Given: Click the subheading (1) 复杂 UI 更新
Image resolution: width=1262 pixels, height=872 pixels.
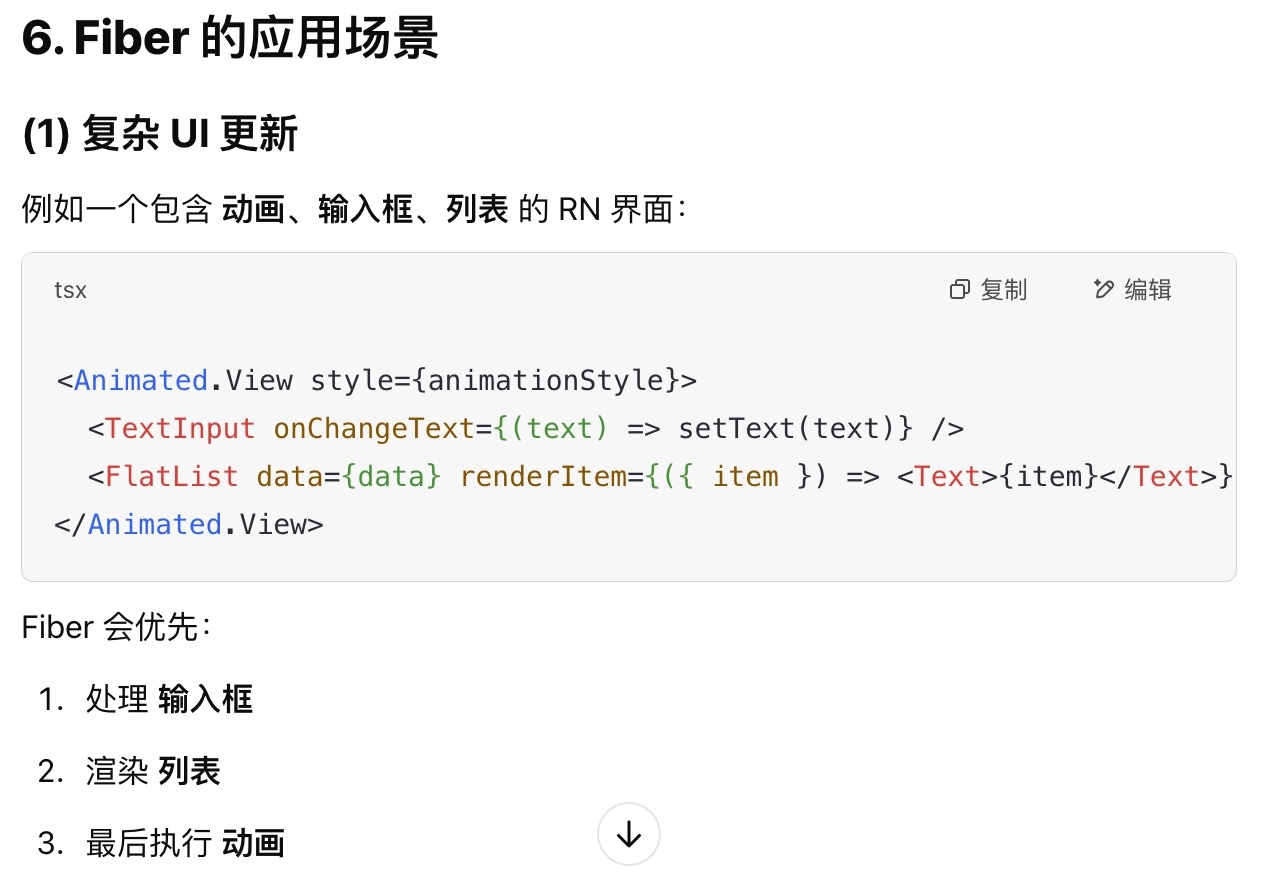Looking at the screenshot, I should (160, 134).
